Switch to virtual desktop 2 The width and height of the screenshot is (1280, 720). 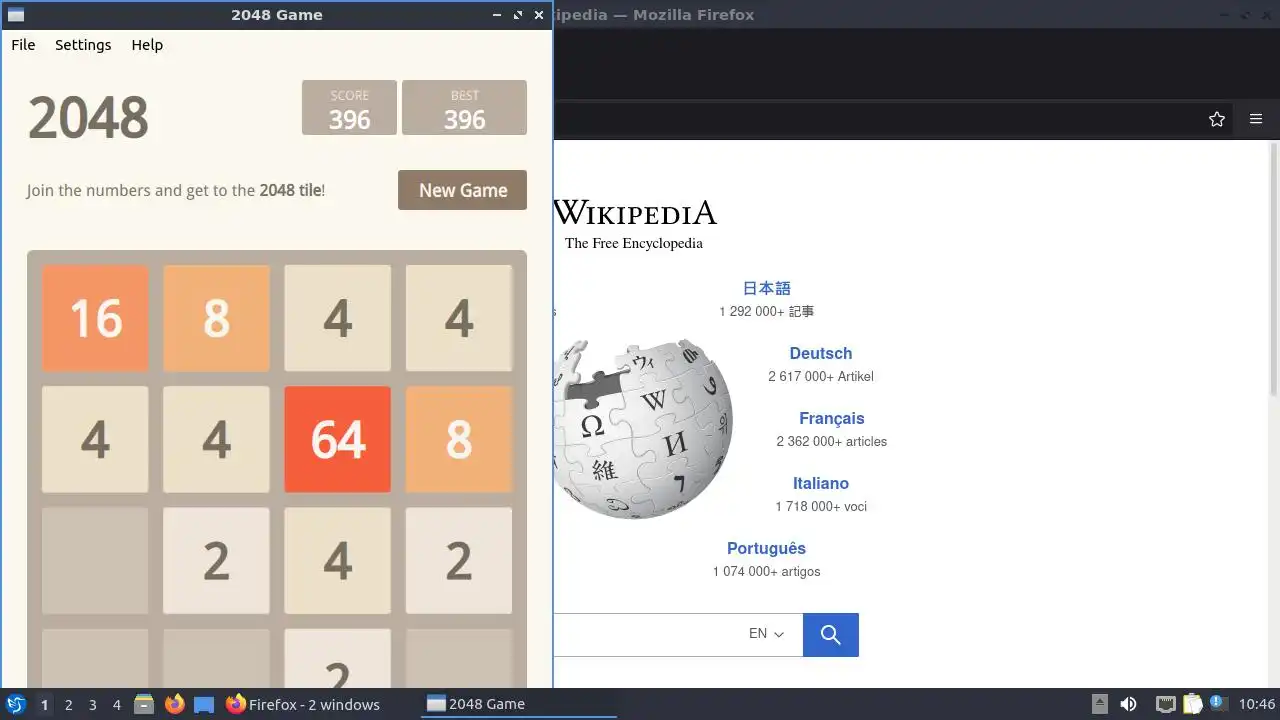(69, 705)
